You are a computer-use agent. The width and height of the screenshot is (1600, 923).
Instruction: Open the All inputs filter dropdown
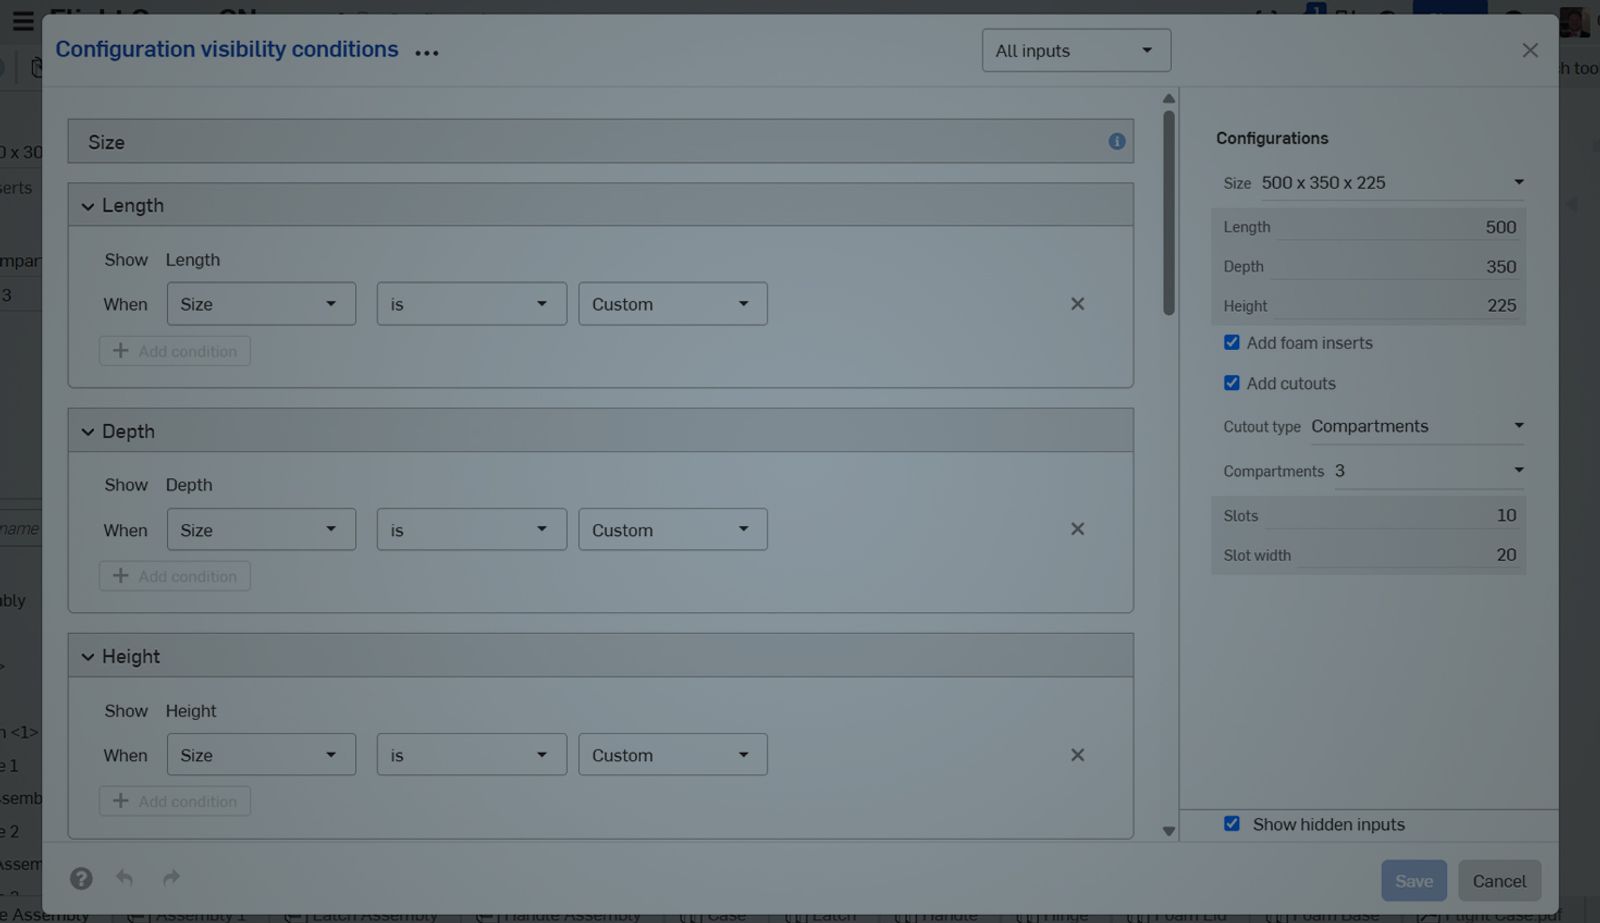1076,50
